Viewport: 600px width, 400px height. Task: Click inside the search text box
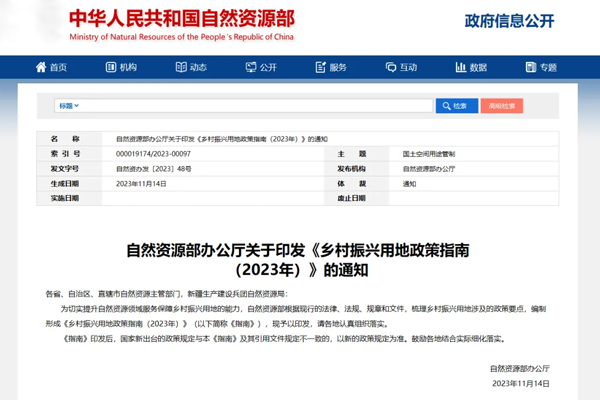(x=260, y=105)
